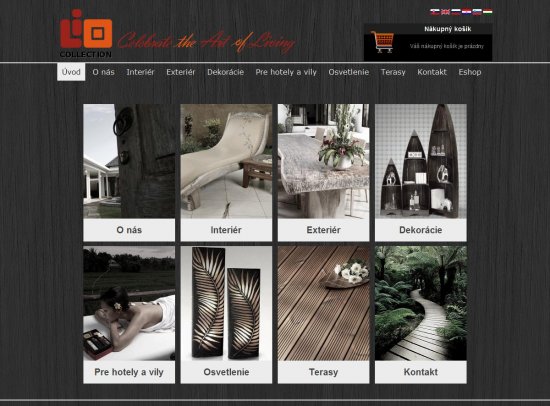Viewport: 550px width, 406px height.
Task: Click the Celebrate the Art of Living slogan
Action: (206, 43)
